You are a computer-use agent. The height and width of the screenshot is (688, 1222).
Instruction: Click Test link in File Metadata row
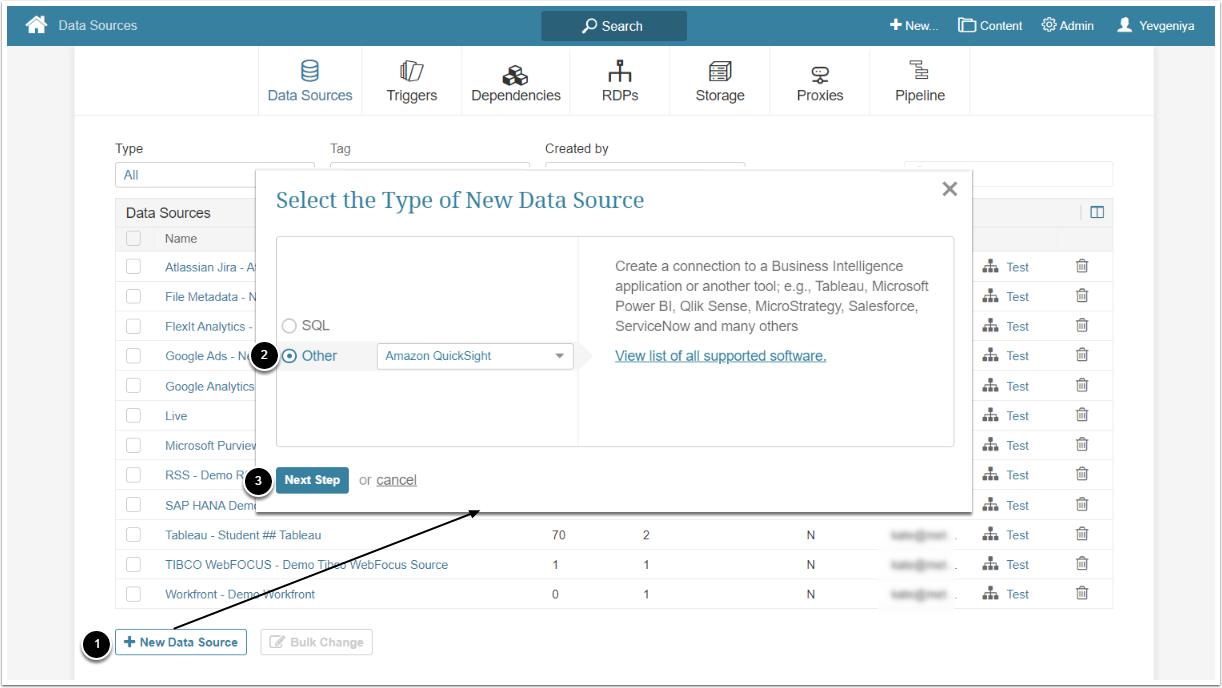pyautogui.click(x=1018, y=297)
